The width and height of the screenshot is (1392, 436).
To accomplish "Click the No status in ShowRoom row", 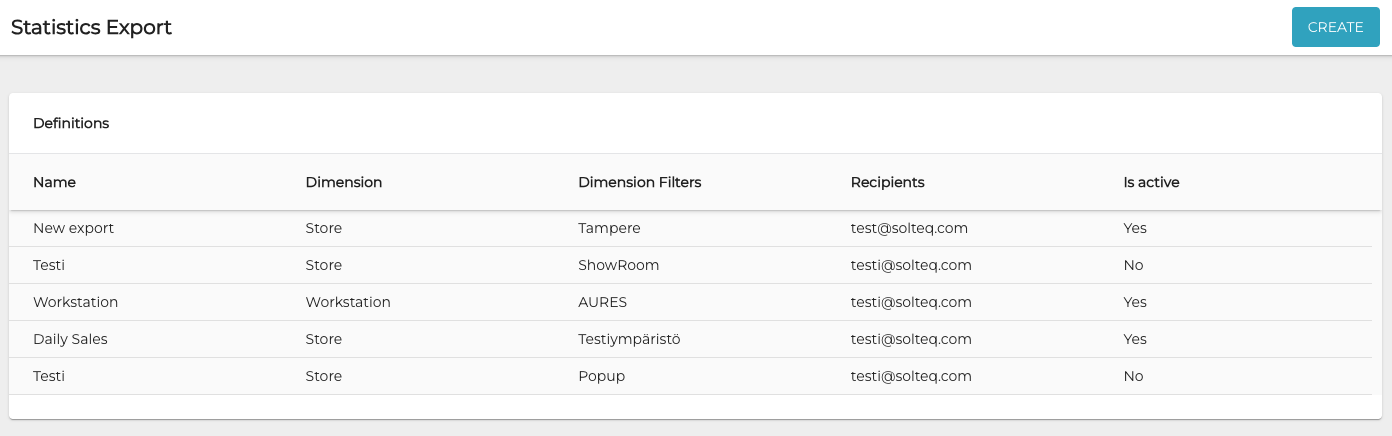I will click(x=1133, y=265).
